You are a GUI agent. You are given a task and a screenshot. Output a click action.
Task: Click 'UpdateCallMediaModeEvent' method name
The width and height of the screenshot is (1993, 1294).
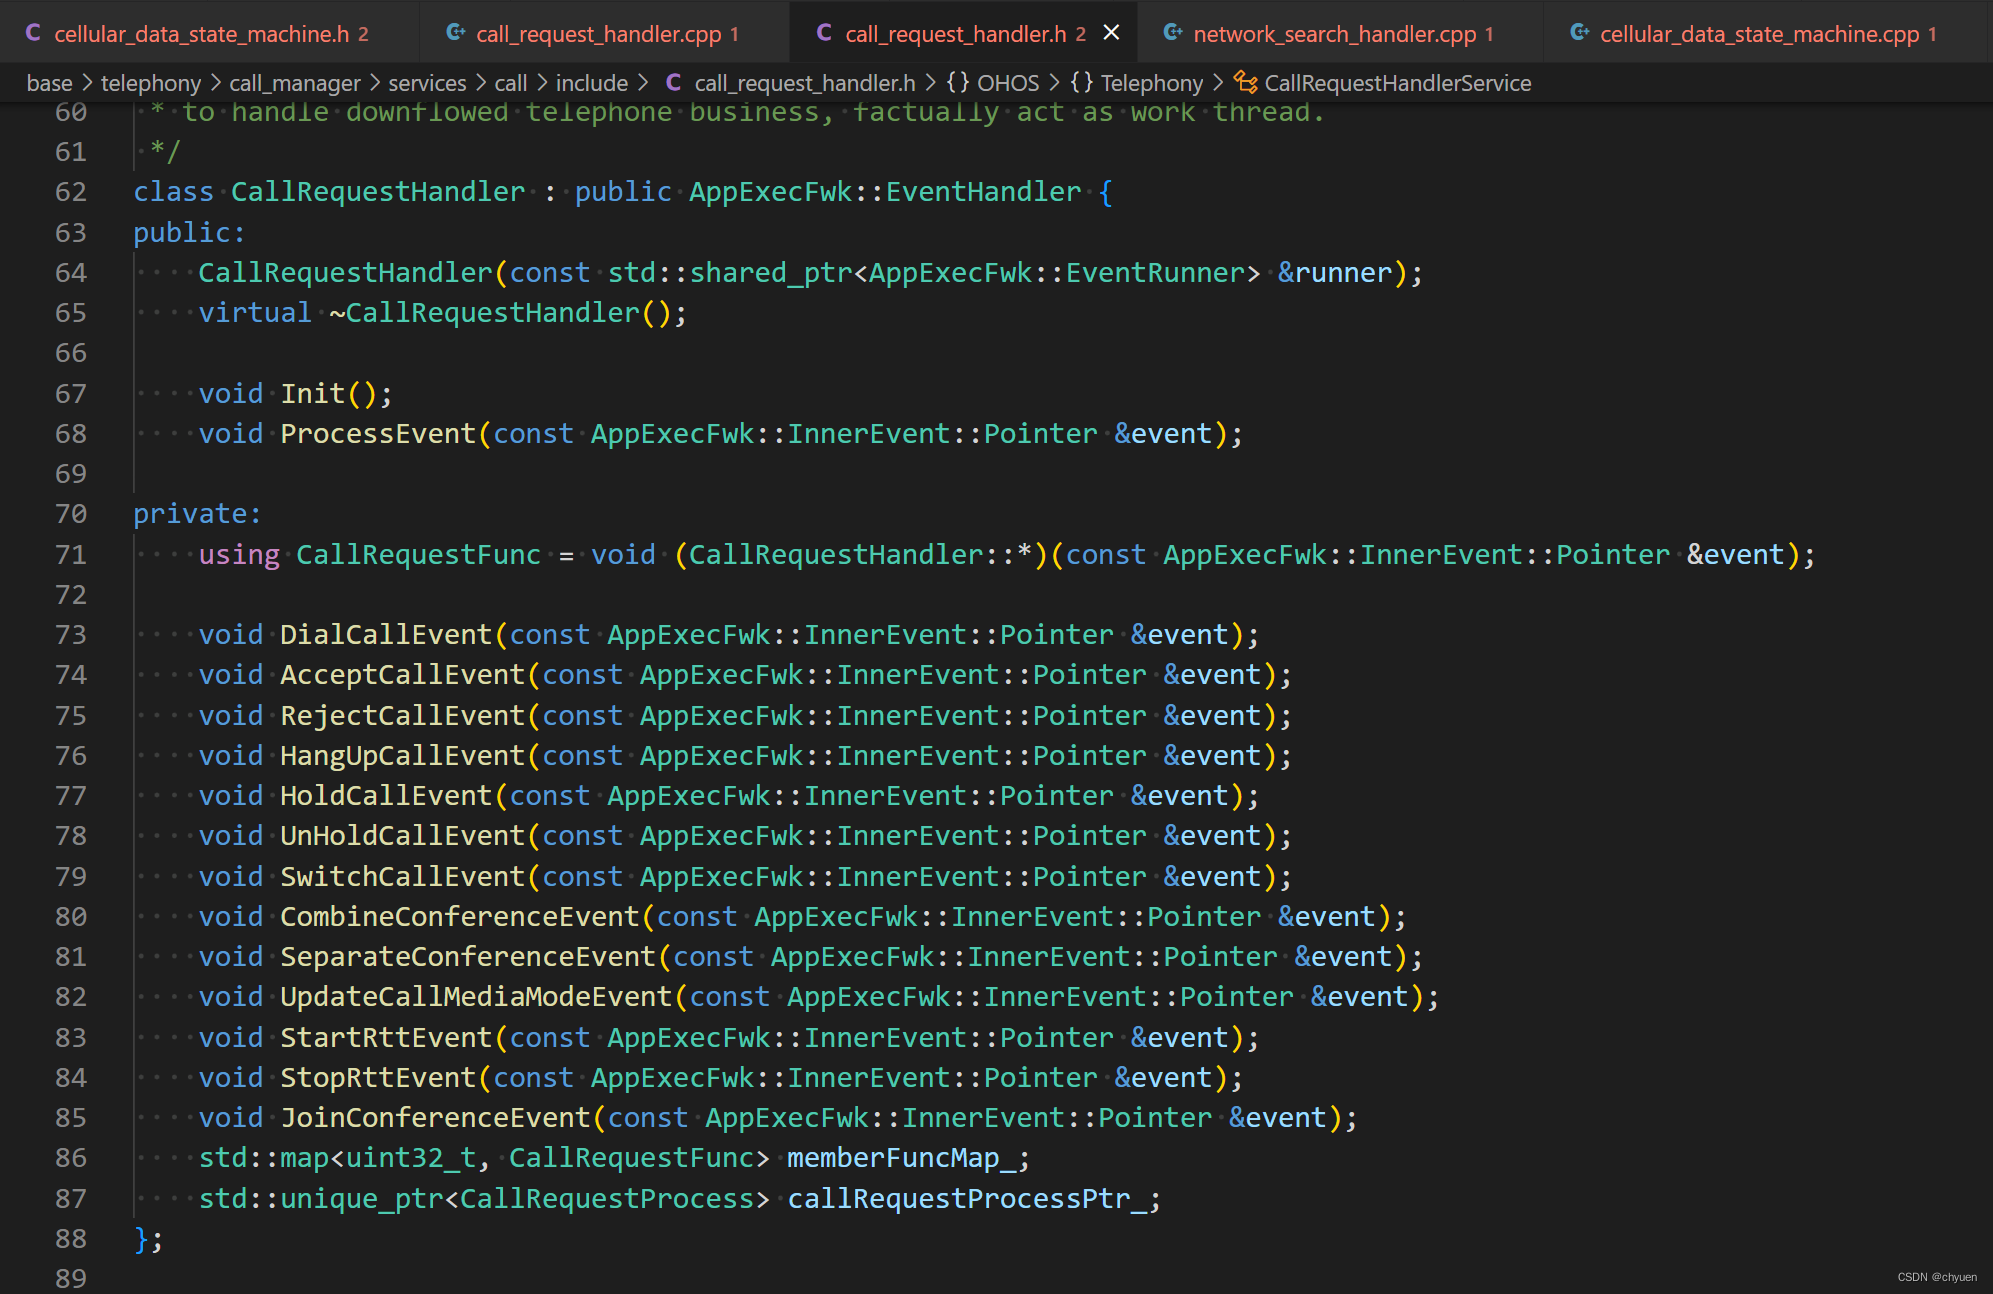pos(476,997)
